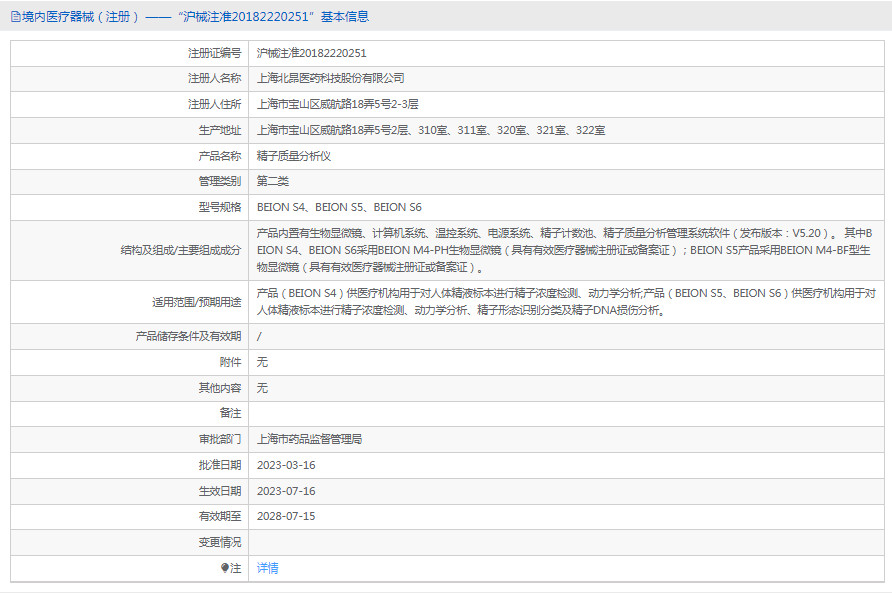Select the header title 境内医疗器械(注册)基本信息
Screen dimensions: 892x593
pyautogui.click(x=195, y=17)
